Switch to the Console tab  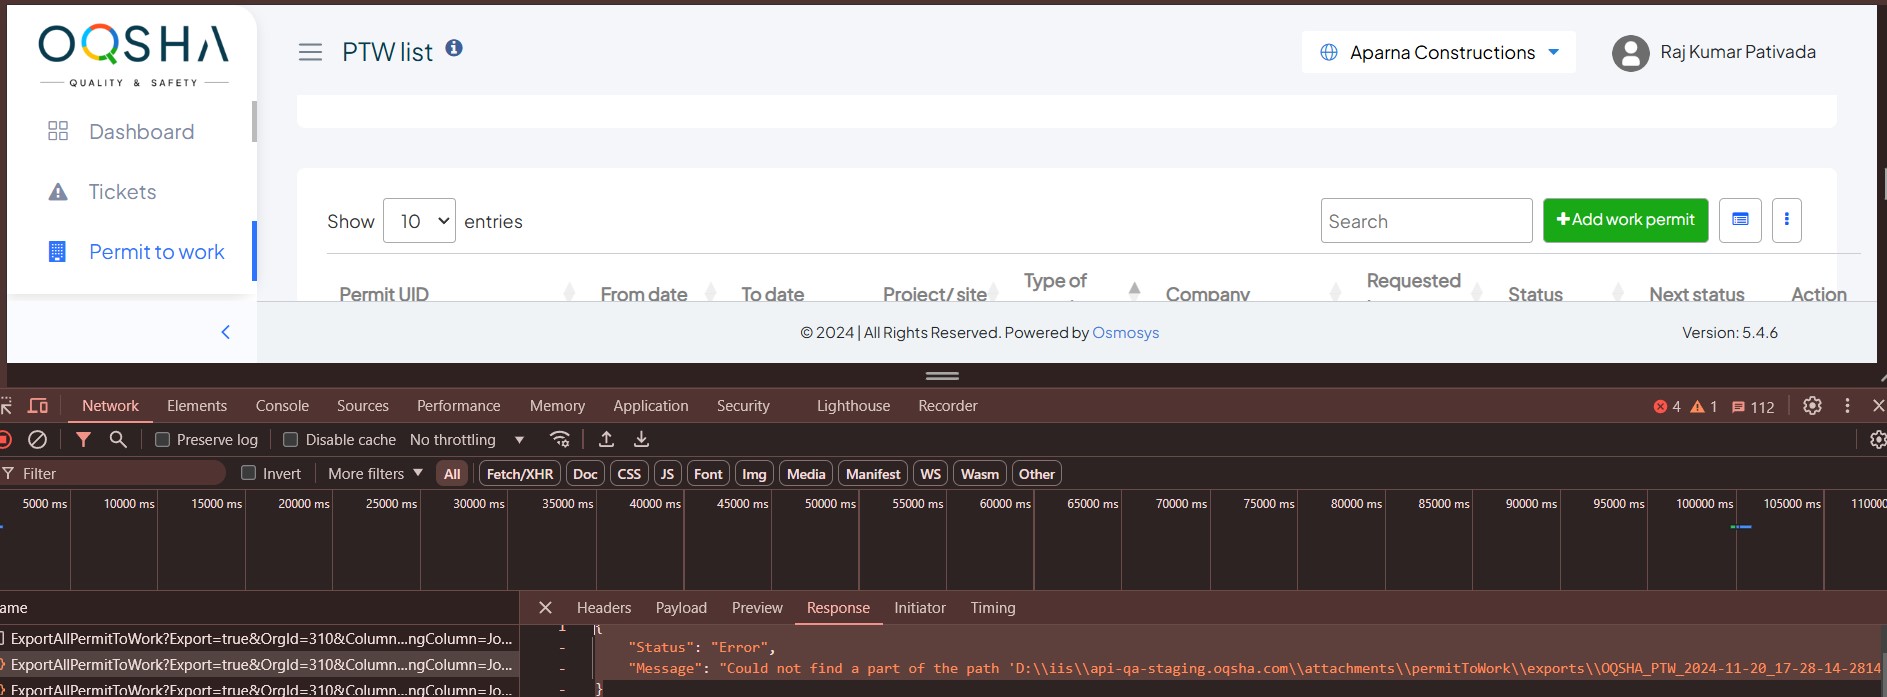(x=282, y=406)
